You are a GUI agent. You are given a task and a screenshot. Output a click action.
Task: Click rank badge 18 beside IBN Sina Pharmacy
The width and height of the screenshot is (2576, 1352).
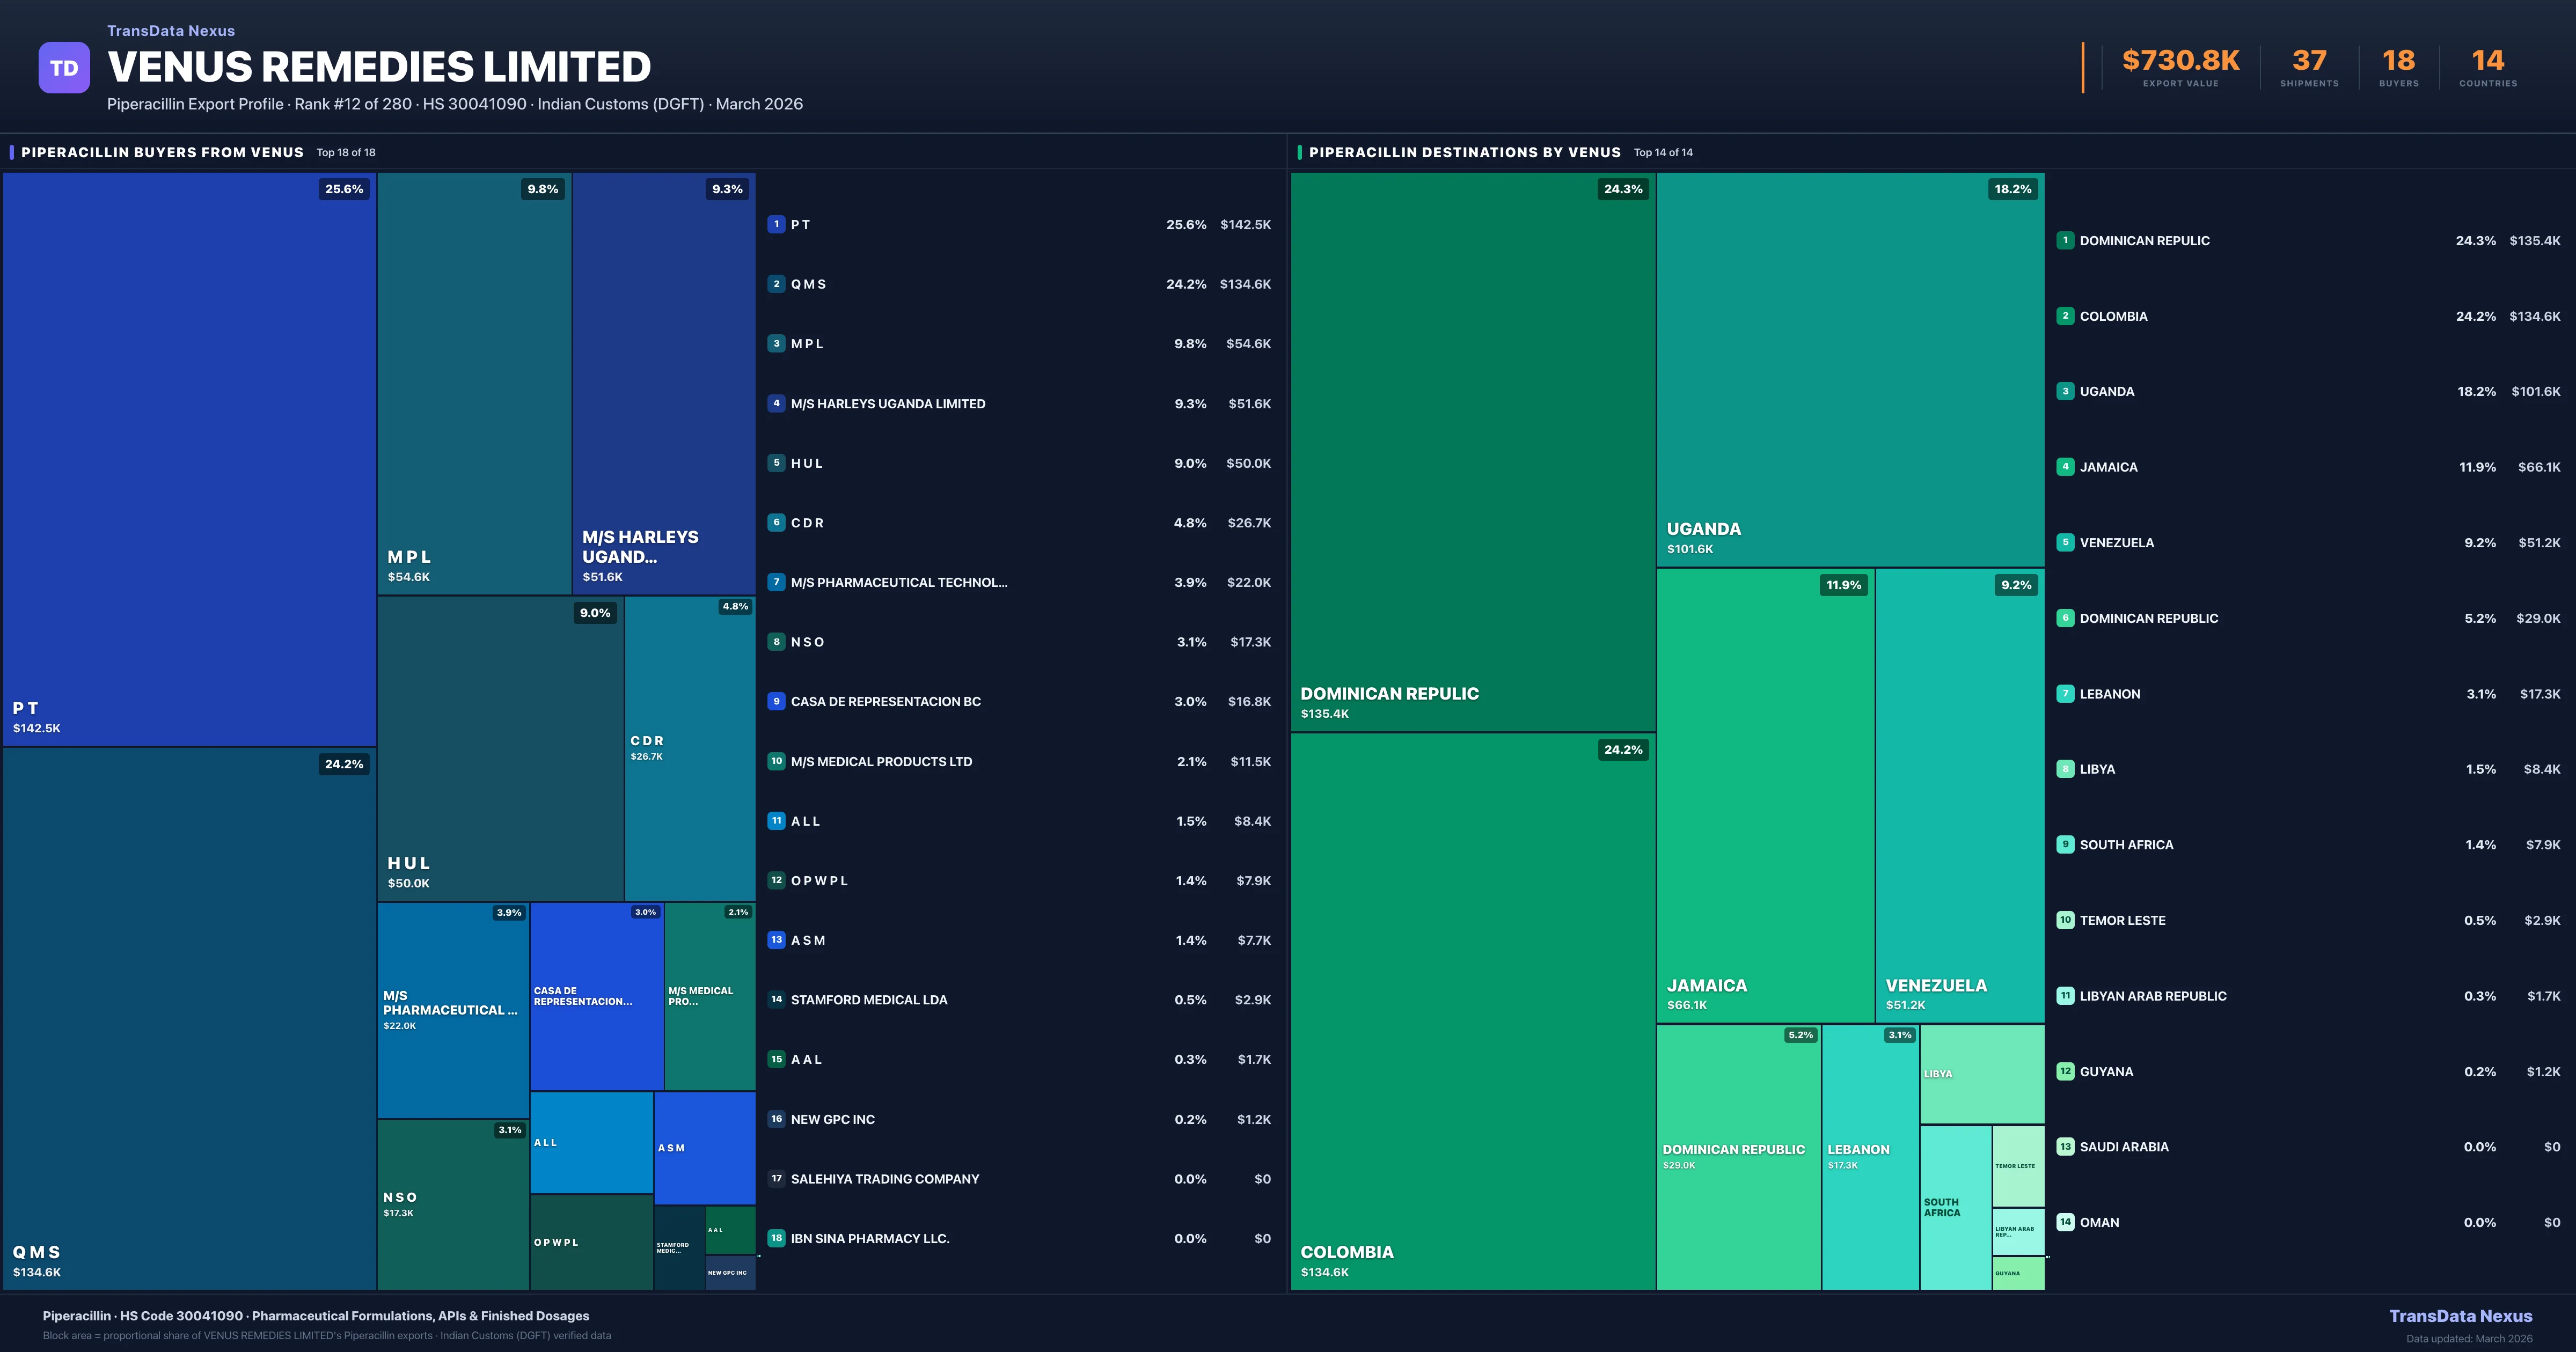pos(776,1238)
